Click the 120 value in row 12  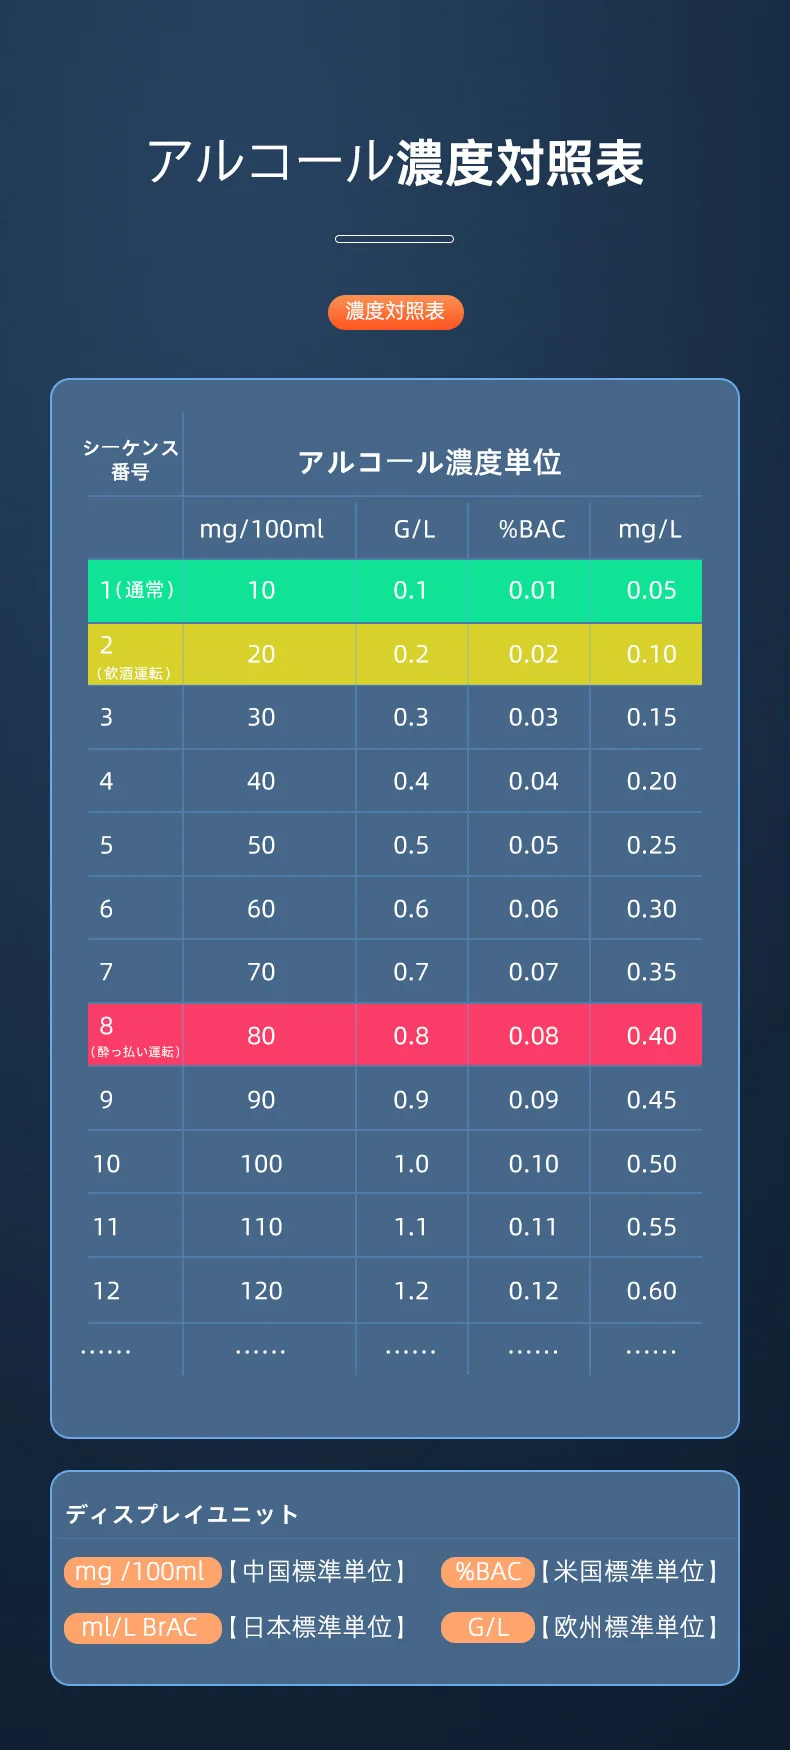(261, 1291)
